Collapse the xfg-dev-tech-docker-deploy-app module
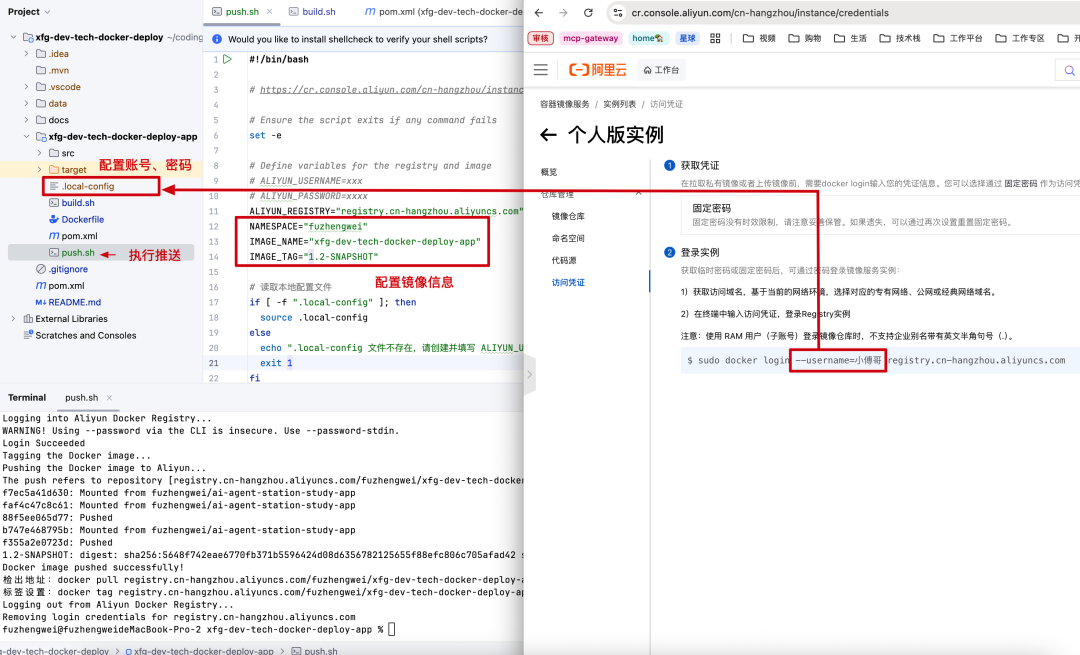This screenshot has height=655, width=1080. tap(26, 136)
